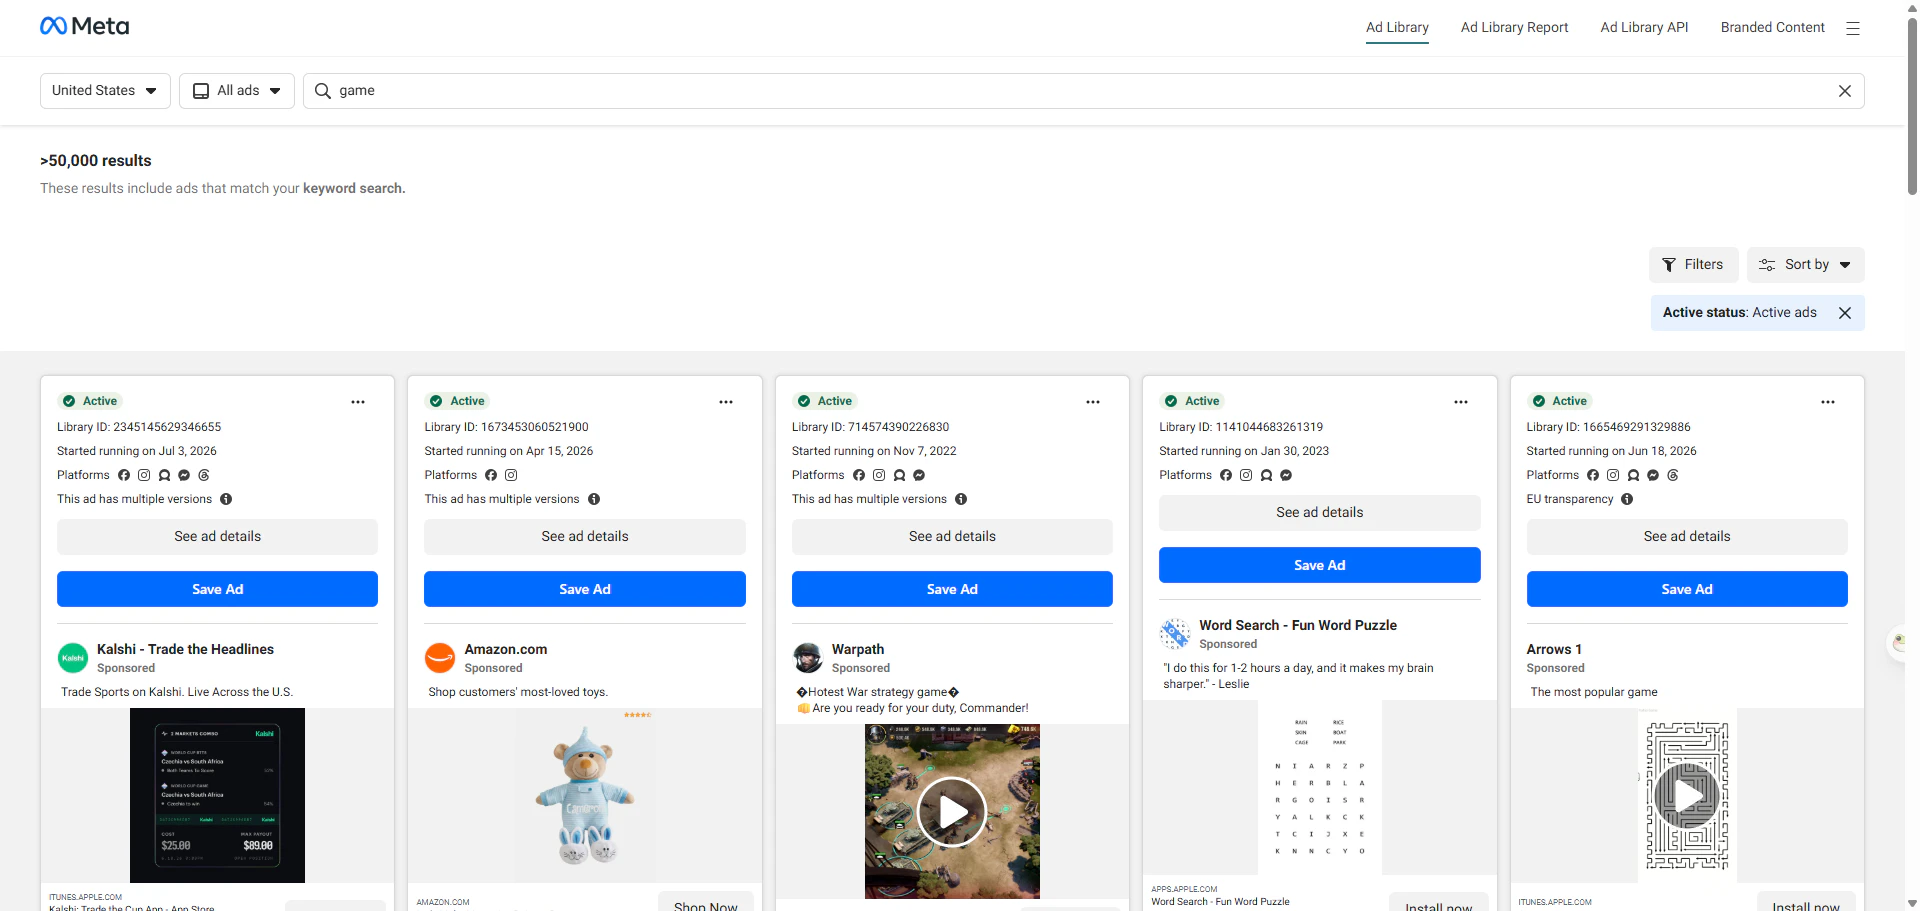Open the United States country dropdown
Screen dimensions: 1920x911
105,91
